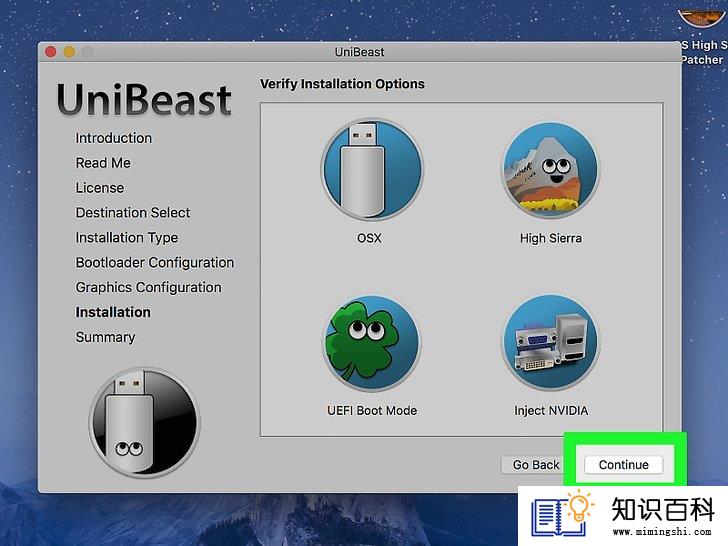Image resolution: width=728 pixels, height=546 pixels.
Task: Click the Continue button
Action: [x=624, y=465]
